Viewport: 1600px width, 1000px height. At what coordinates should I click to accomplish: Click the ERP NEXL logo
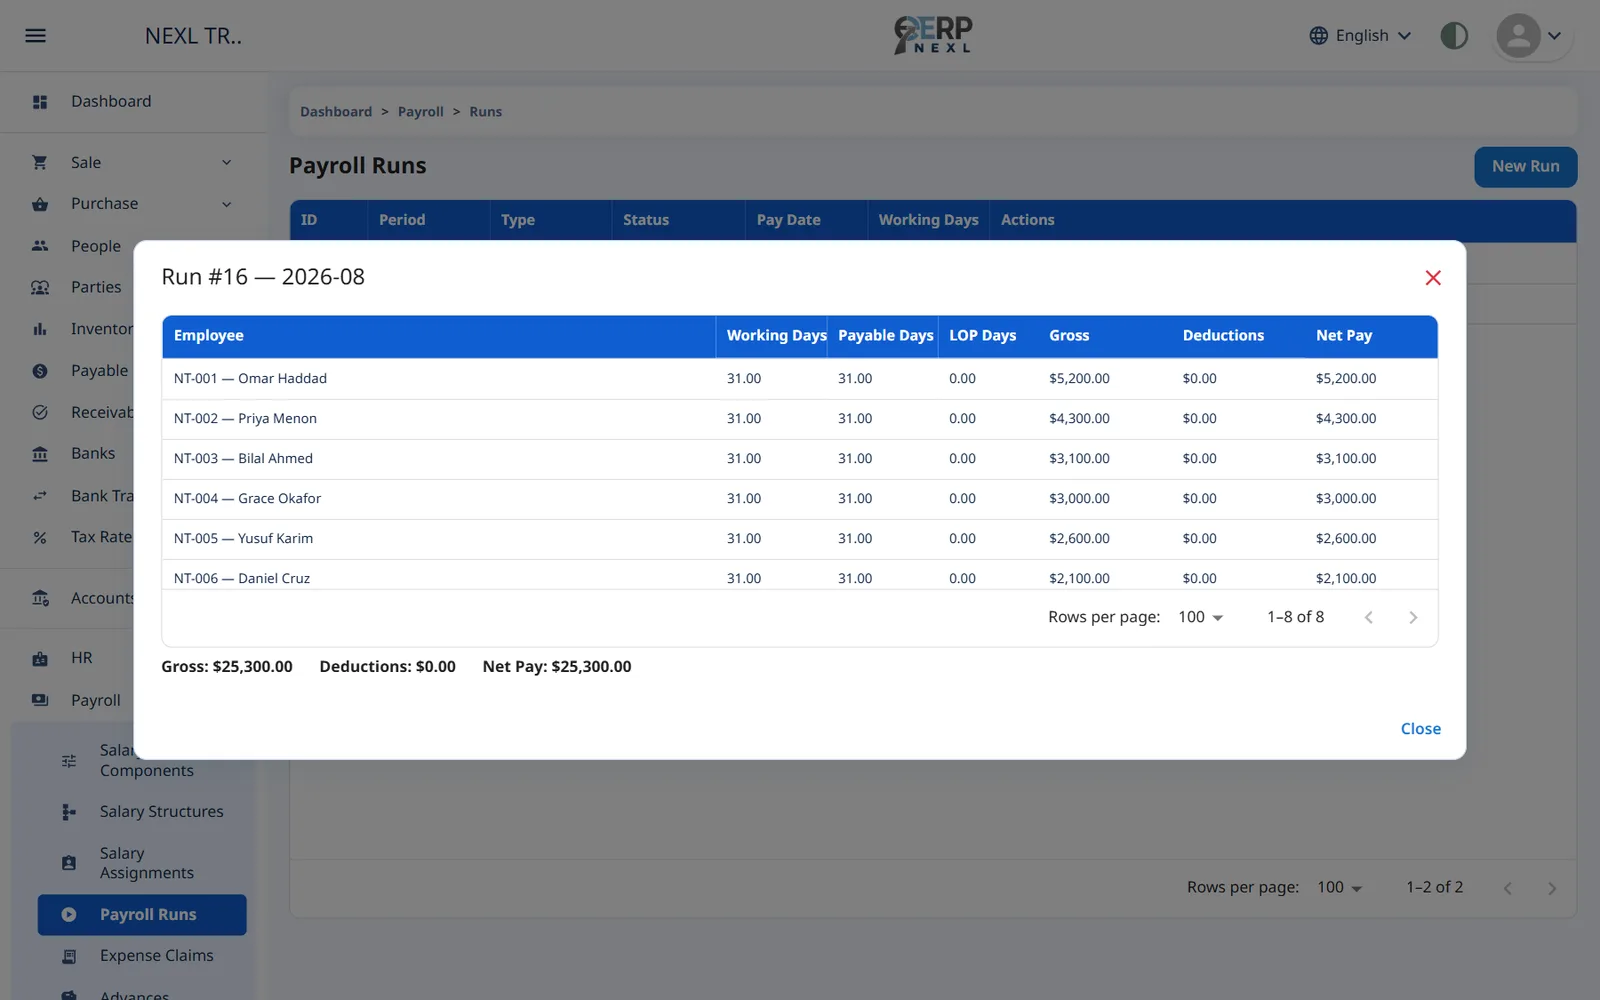(x=932, y=35)
